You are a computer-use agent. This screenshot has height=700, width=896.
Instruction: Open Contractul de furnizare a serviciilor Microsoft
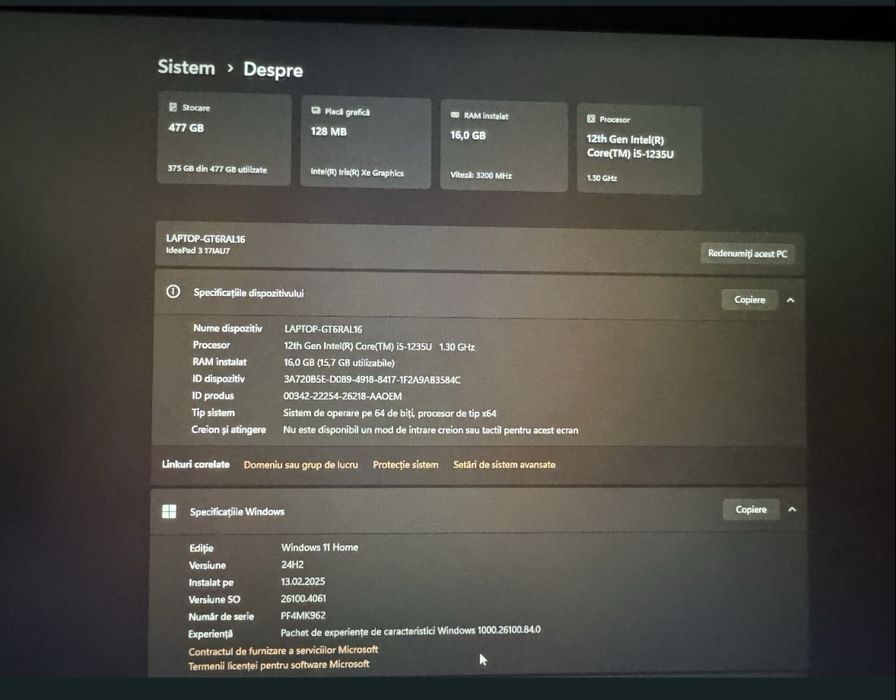coord(283,650)
